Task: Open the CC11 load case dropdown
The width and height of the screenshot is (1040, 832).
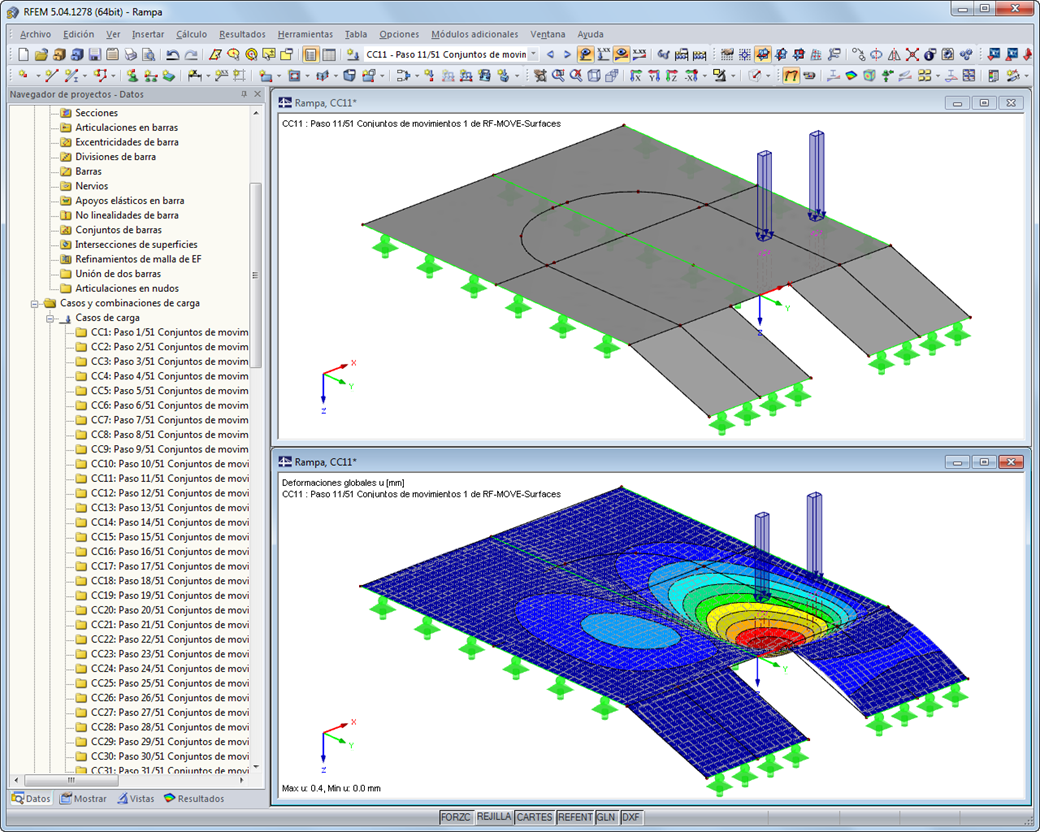Action: 533,53
